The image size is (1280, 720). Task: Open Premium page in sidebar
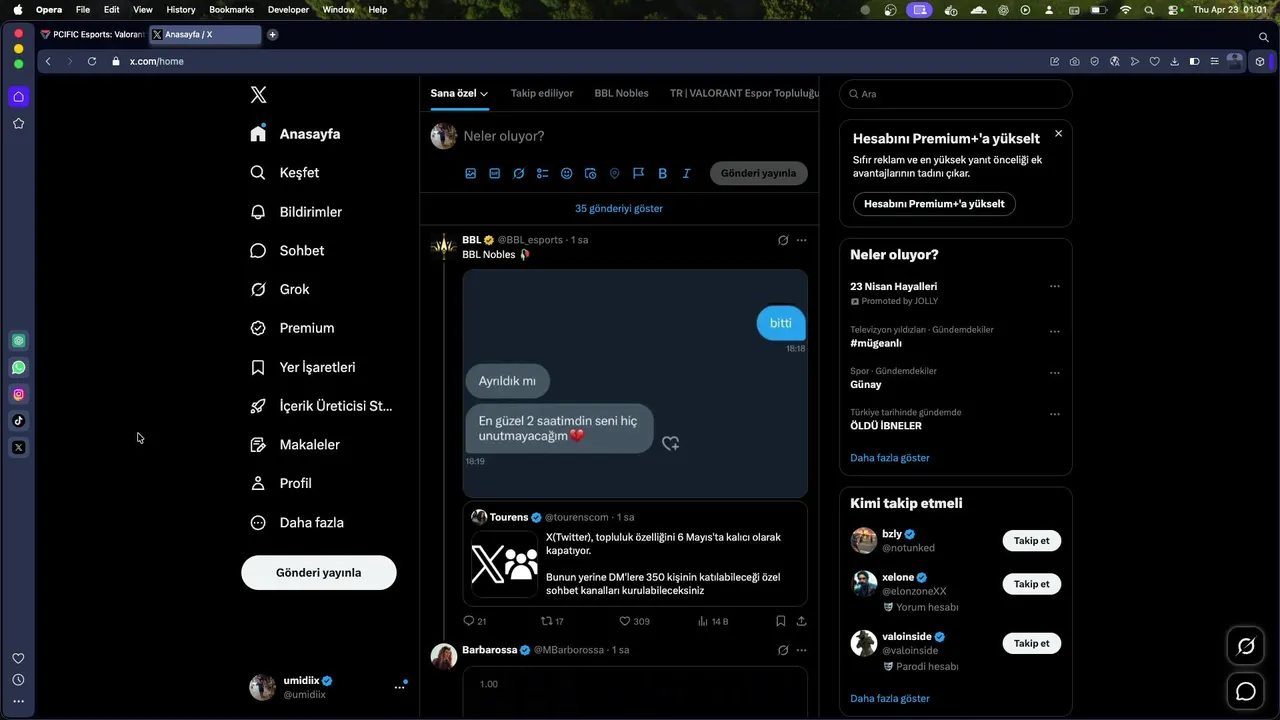[x=292, y=328]
